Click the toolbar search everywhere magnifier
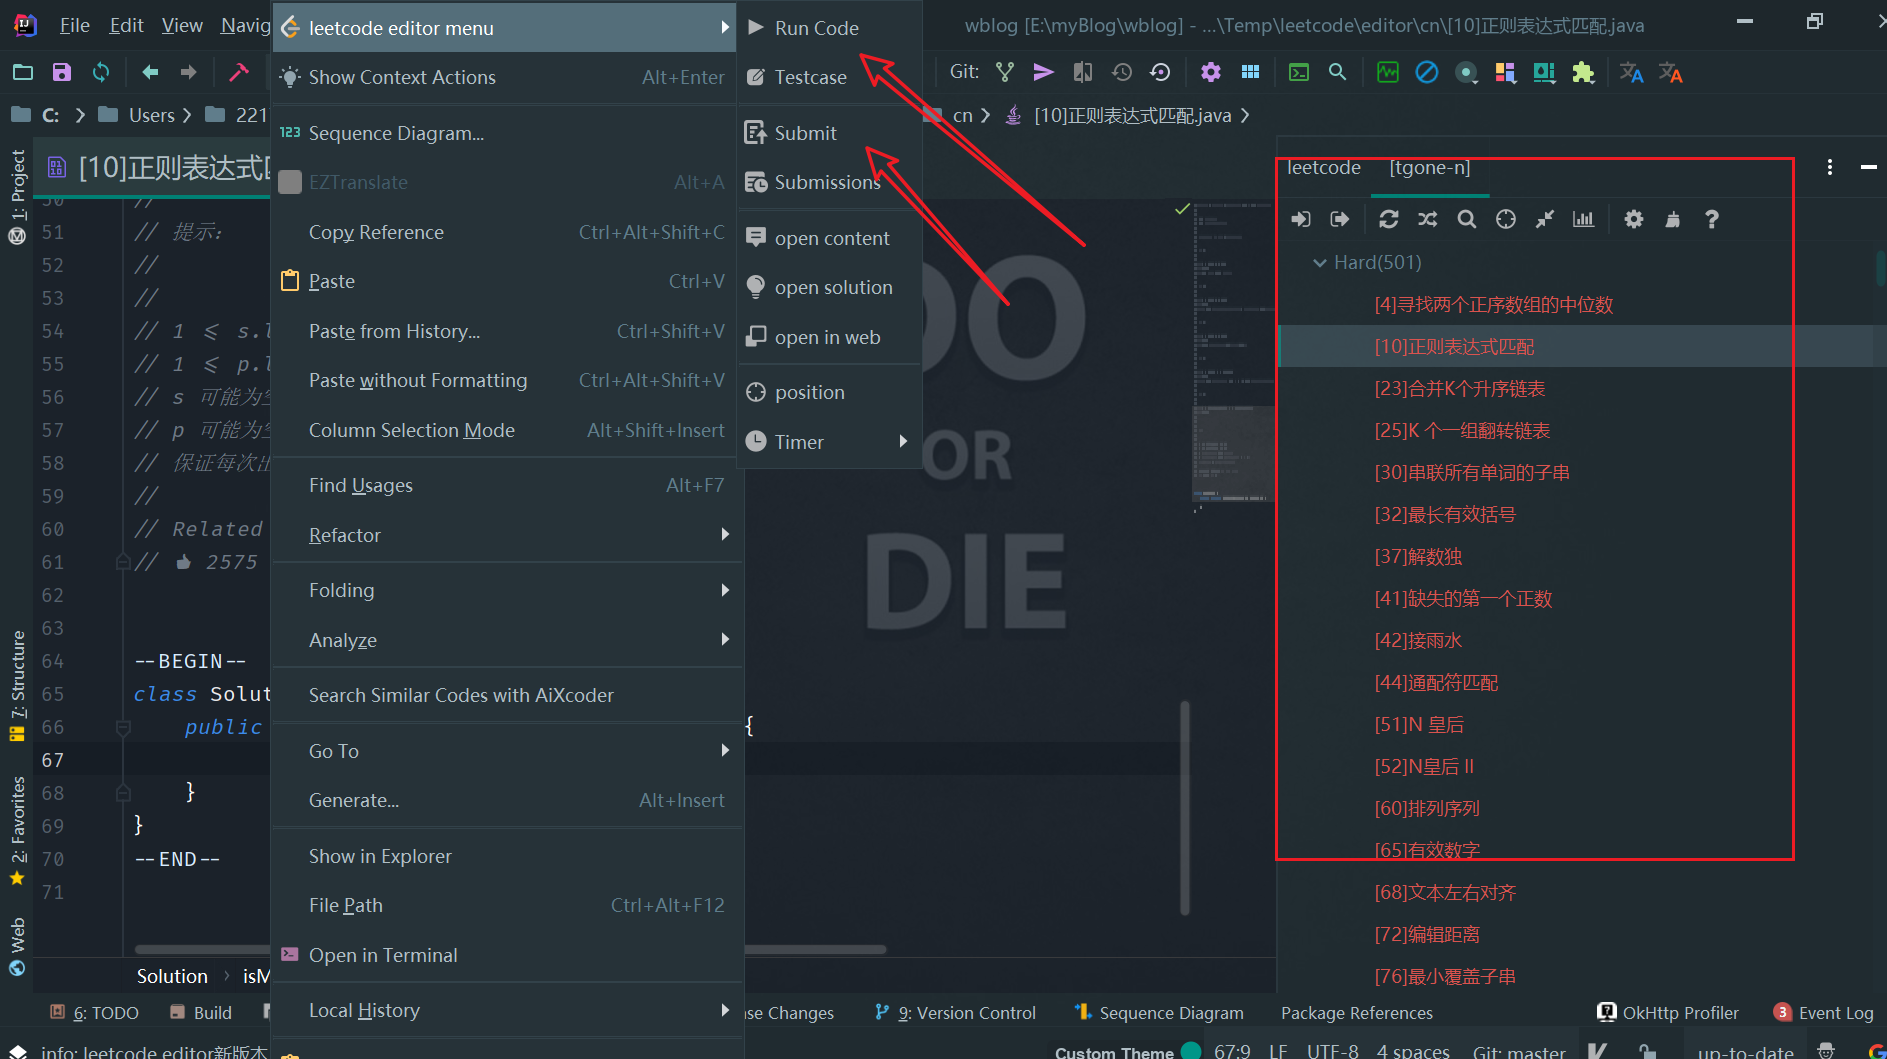1887x1059 pixels. coord(1338,72)
